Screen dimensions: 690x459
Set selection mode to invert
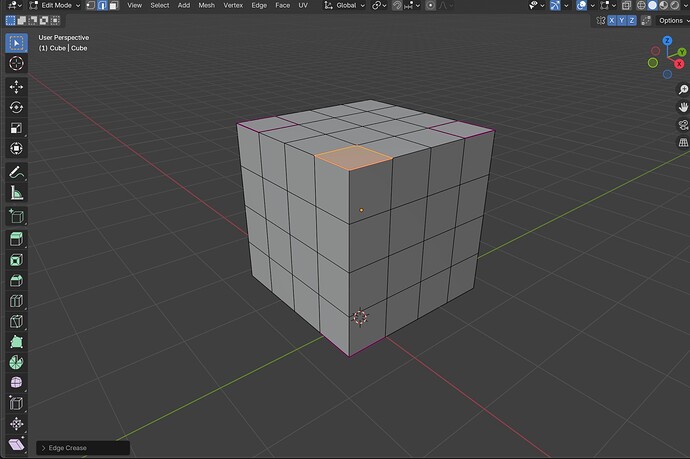coord(44,20)
